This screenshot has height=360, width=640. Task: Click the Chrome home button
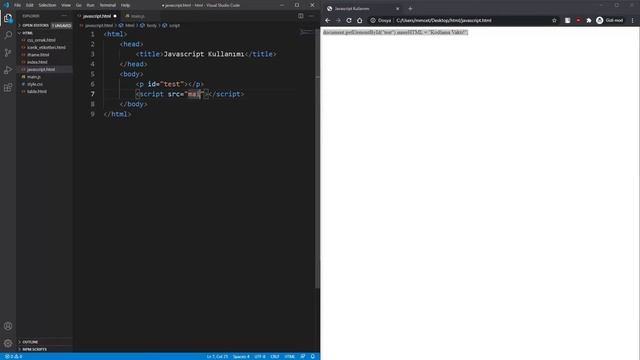tap(359, 20)
